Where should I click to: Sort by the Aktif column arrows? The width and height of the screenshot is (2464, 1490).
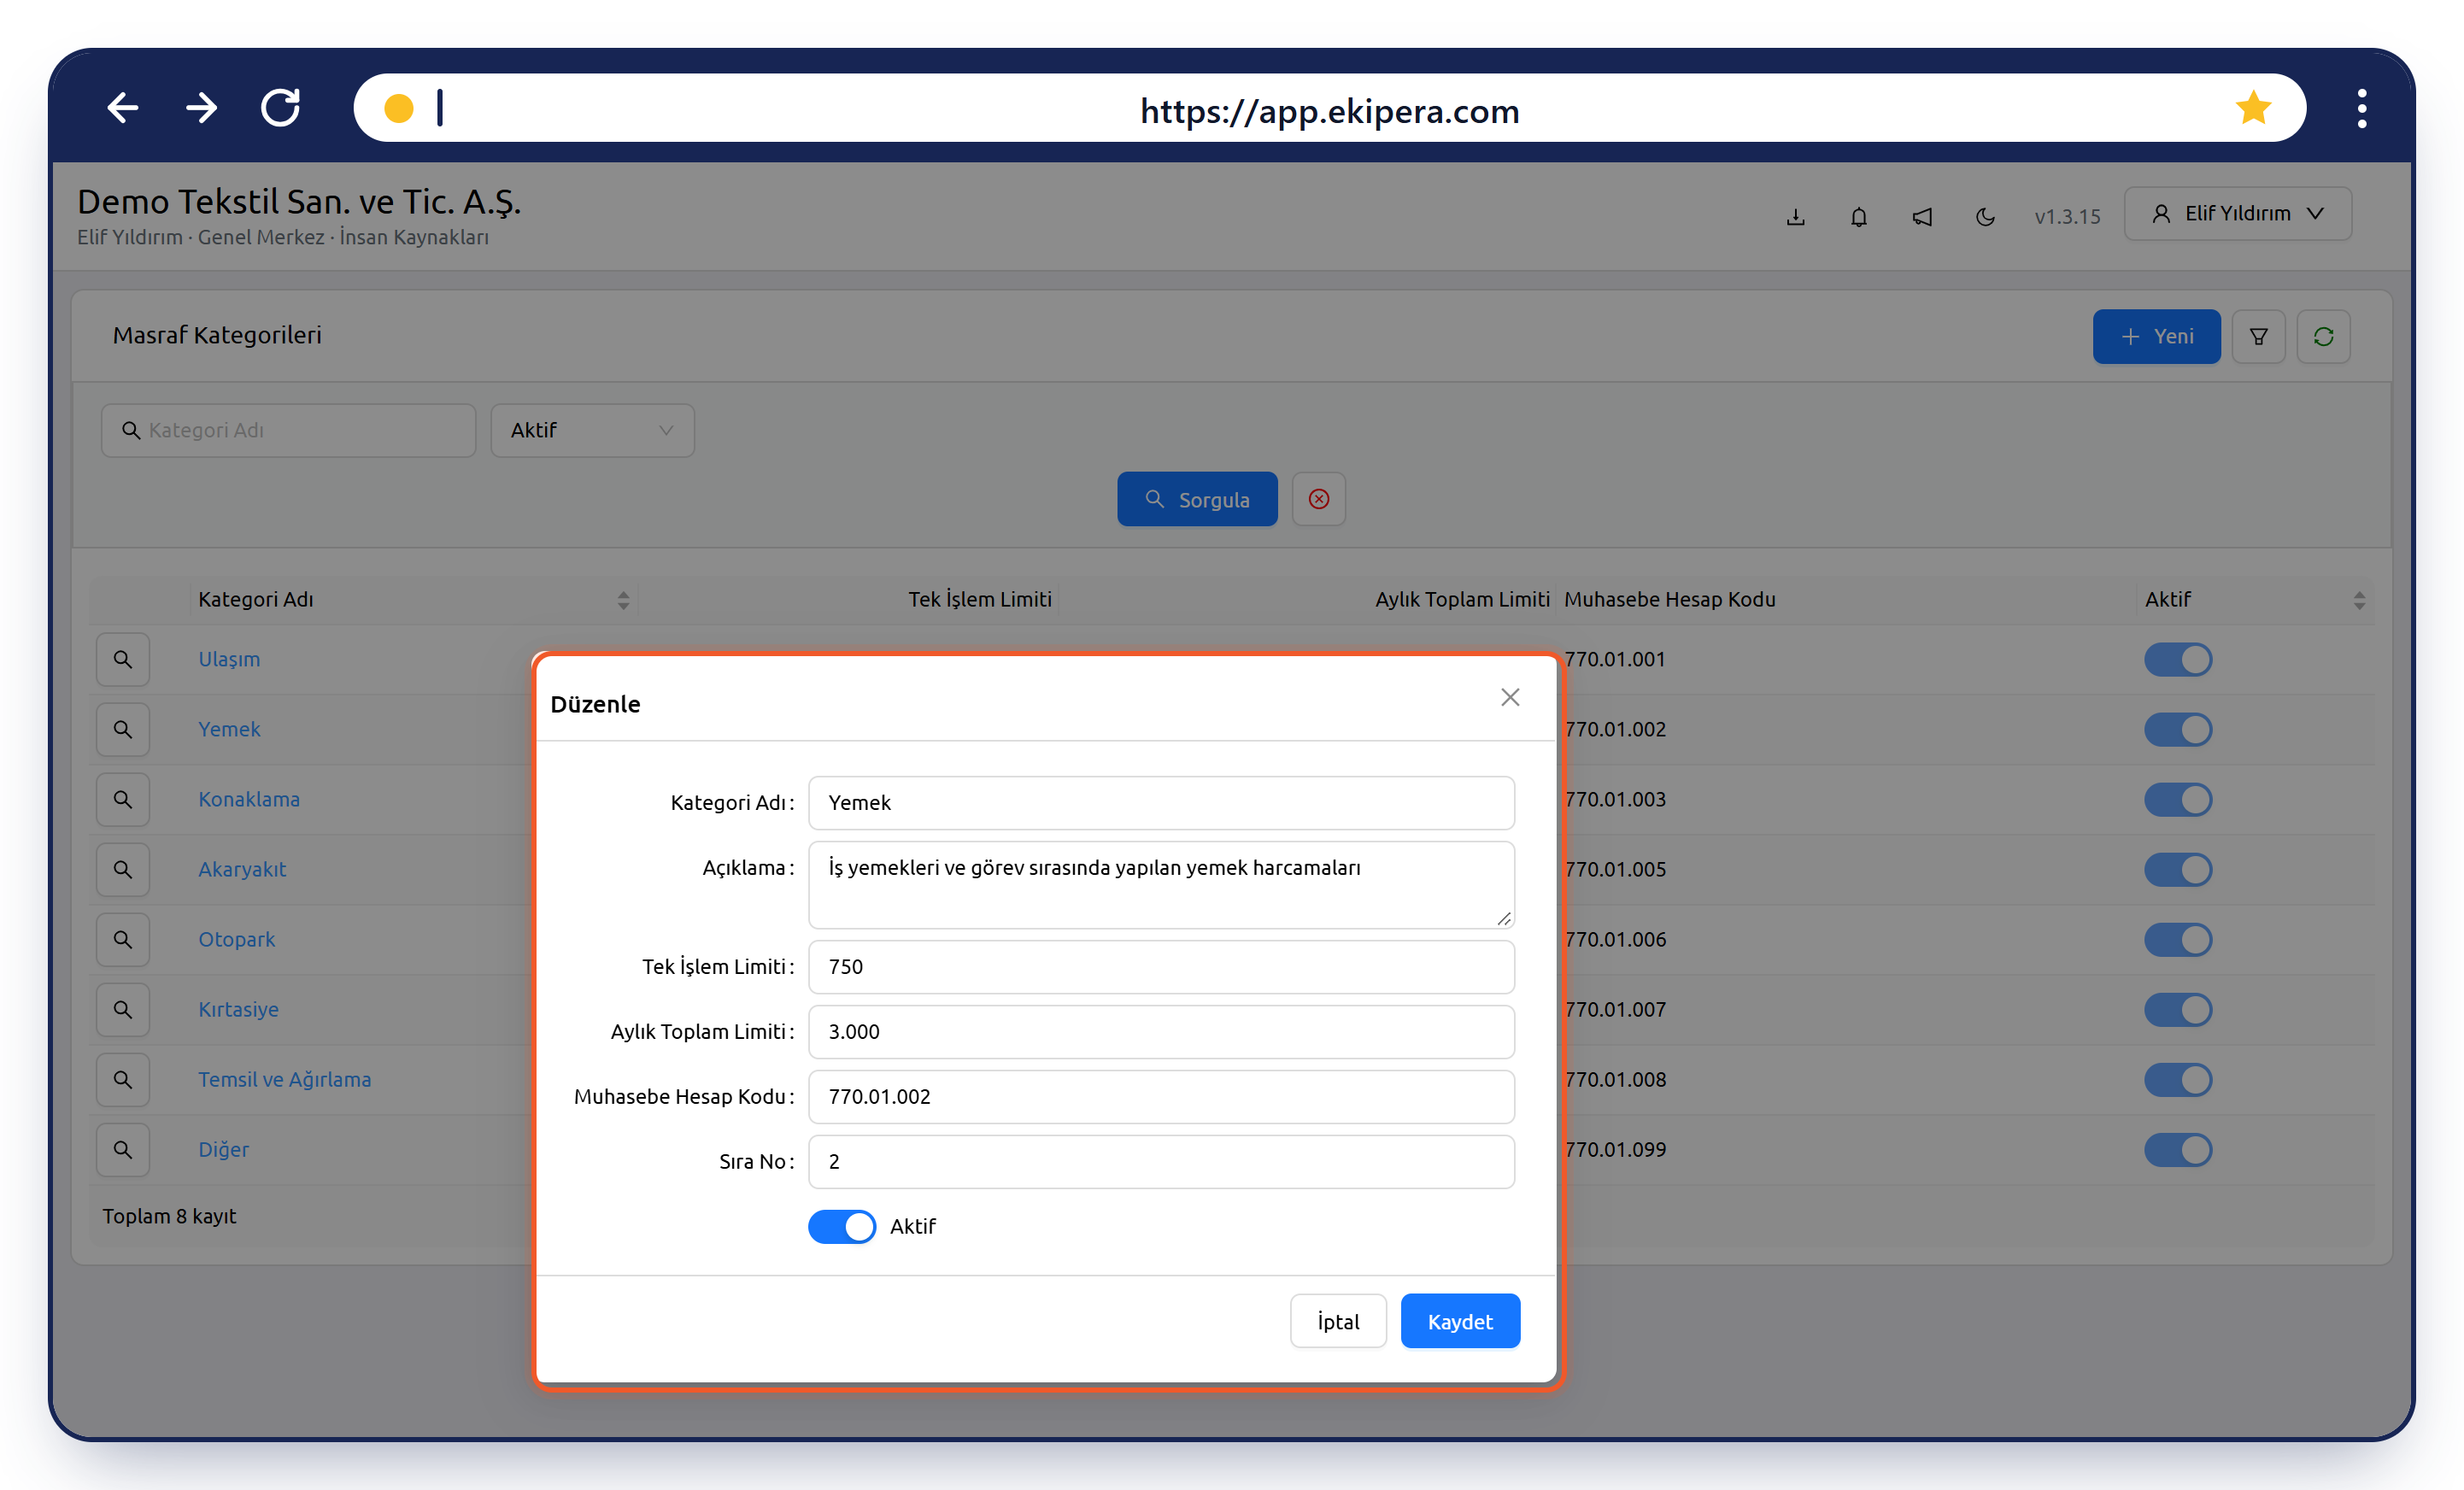click(2359, 600)
